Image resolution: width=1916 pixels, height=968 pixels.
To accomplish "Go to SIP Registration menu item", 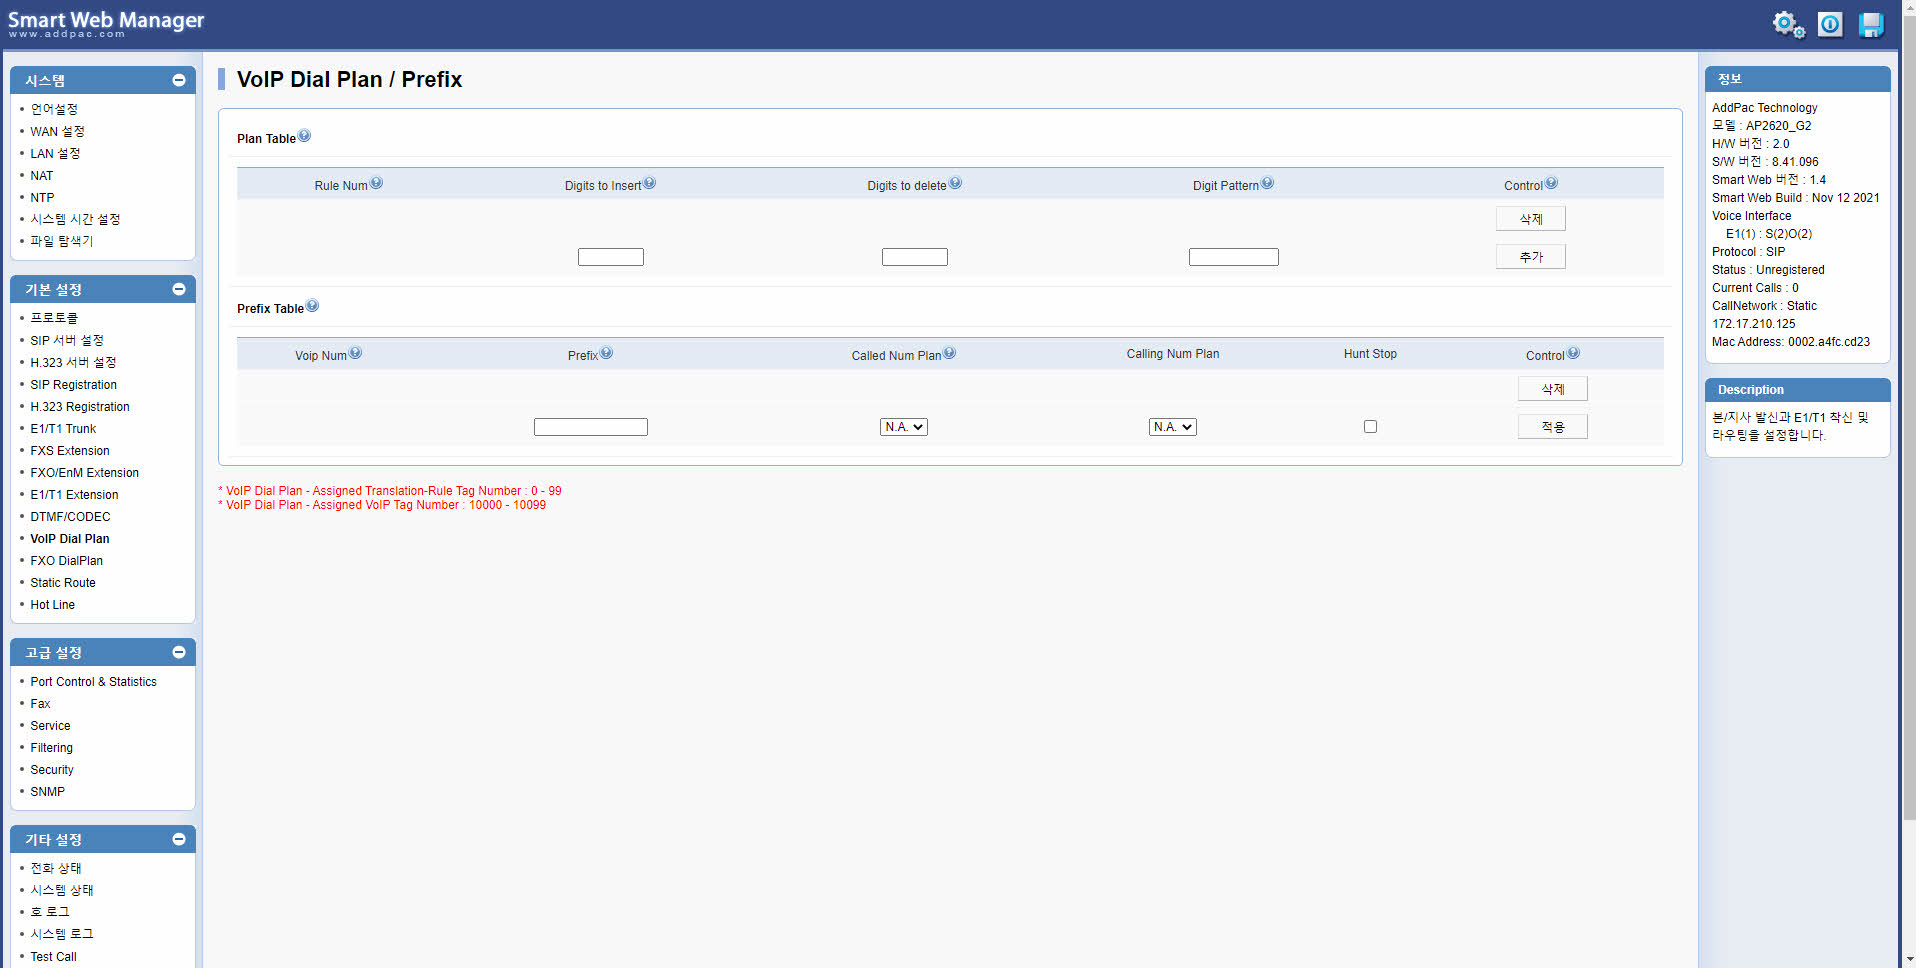I will (x=73, y=385).
